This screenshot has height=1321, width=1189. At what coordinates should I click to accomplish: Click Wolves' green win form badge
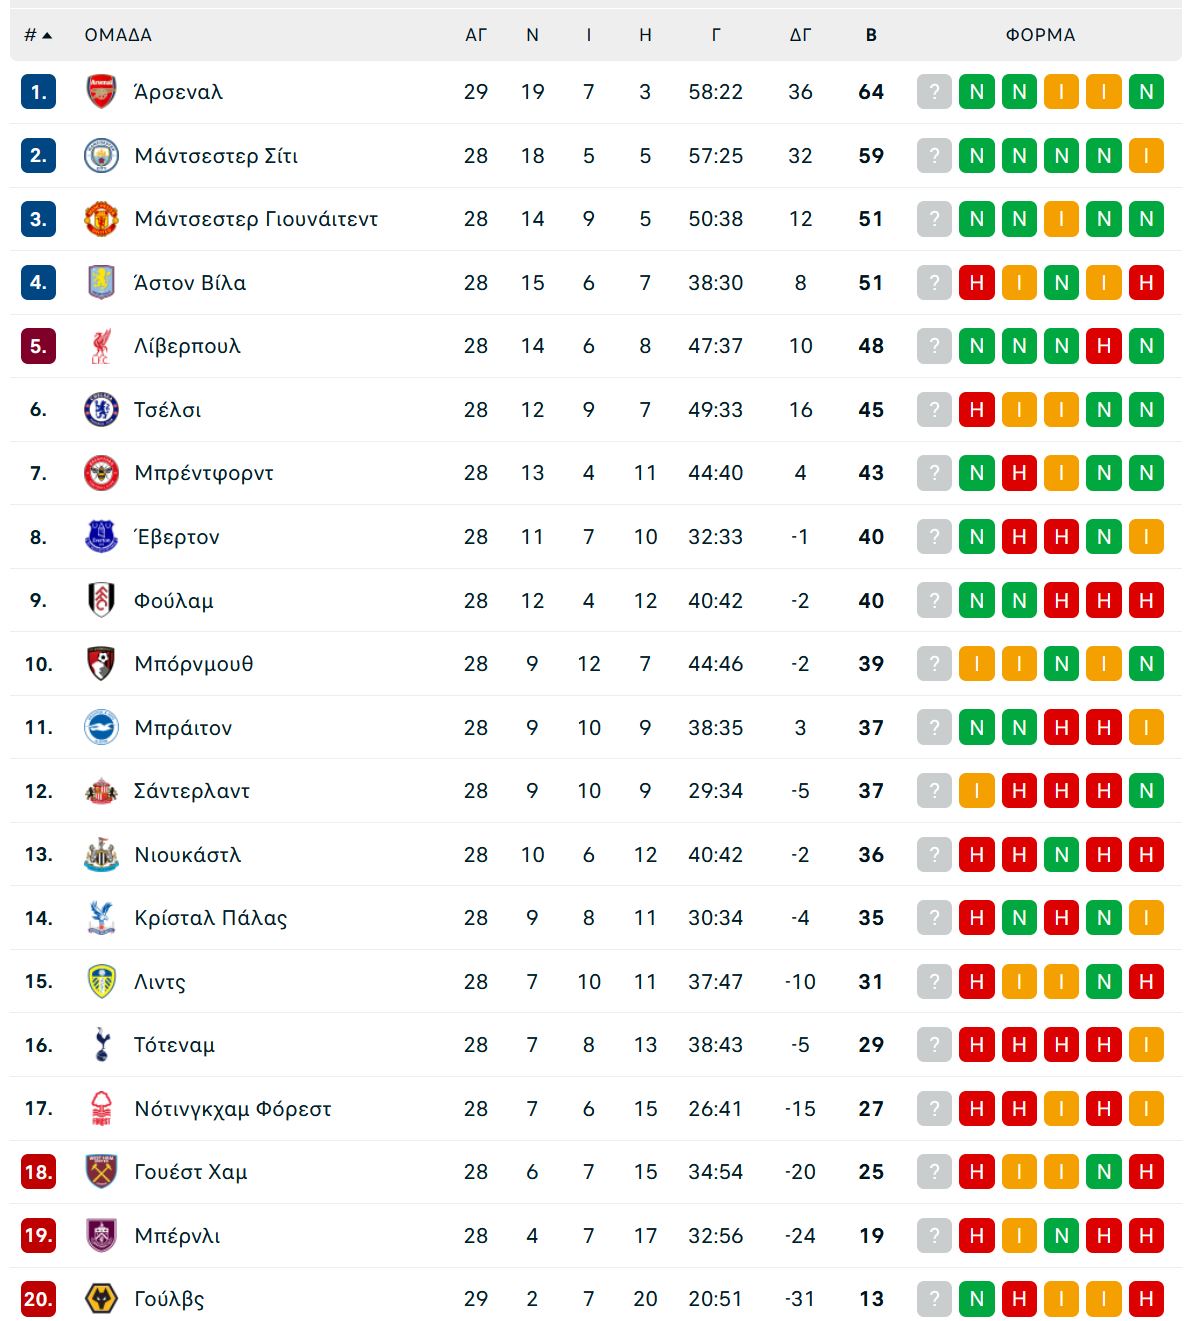(x=976, y=1299)
